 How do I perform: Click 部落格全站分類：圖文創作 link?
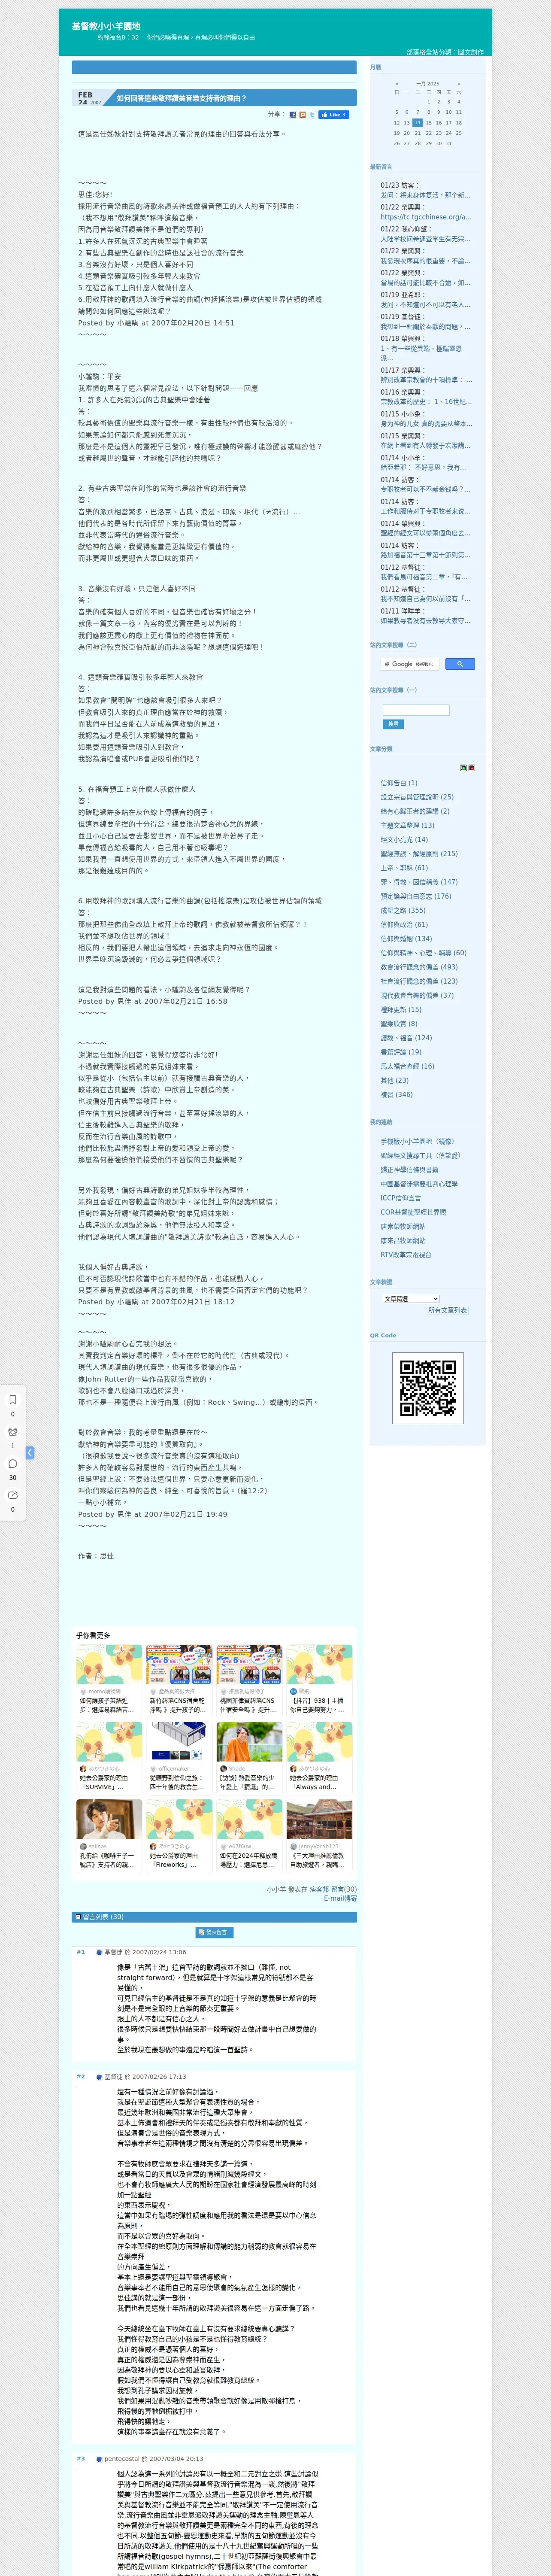pos(444,52)
